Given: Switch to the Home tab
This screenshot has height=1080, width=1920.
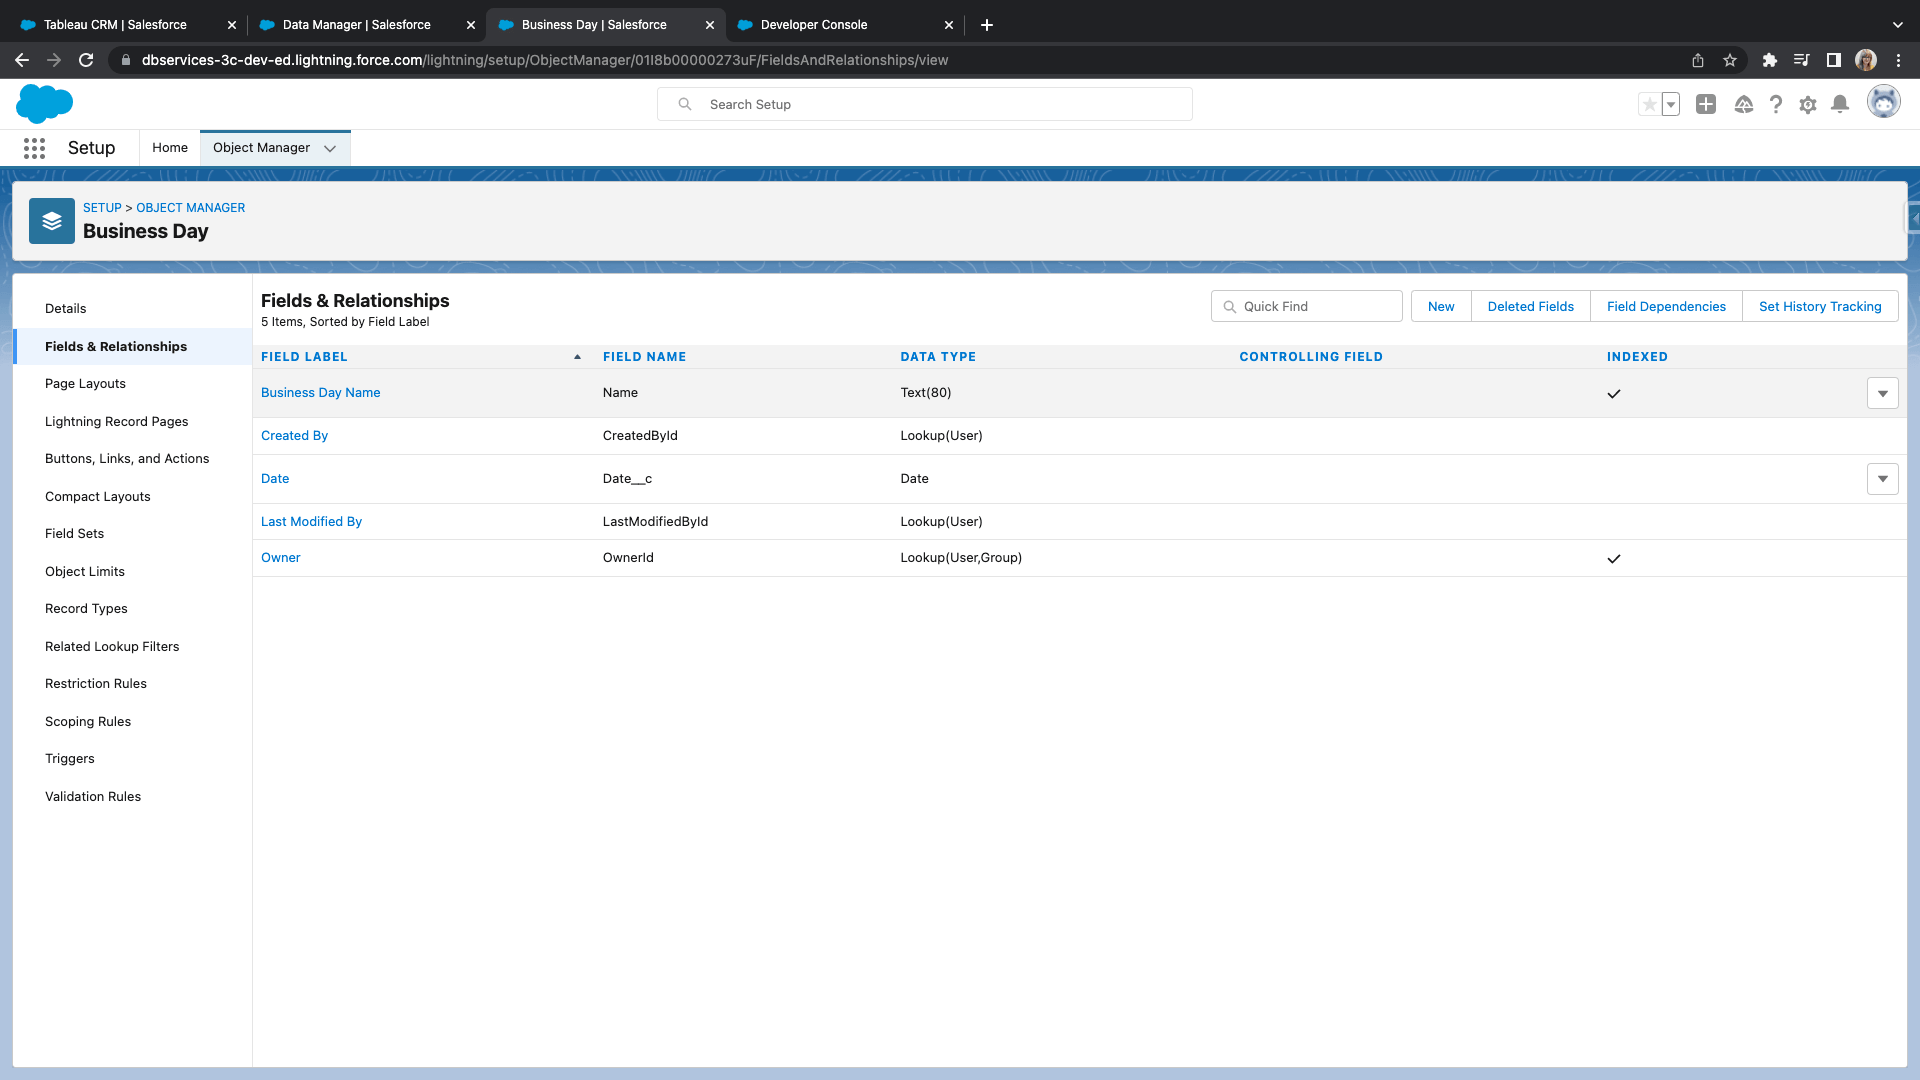Looking at the screenshot, I should click(170, 148).
